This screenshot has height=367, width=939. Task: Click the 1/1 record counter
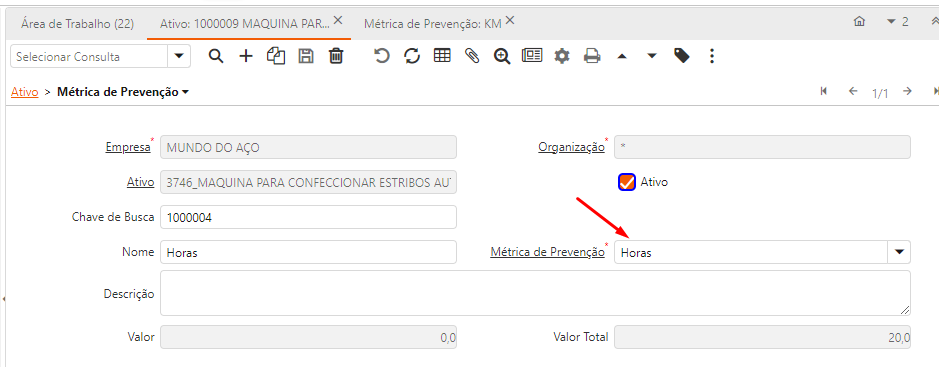pos(880,93)
